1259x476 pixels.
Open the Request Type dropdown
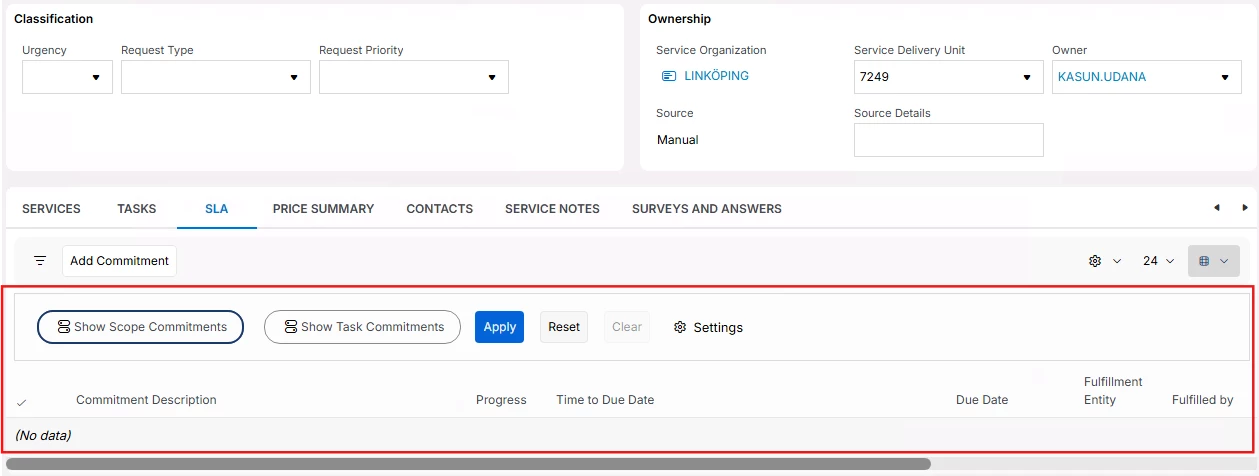pos(216,77)
